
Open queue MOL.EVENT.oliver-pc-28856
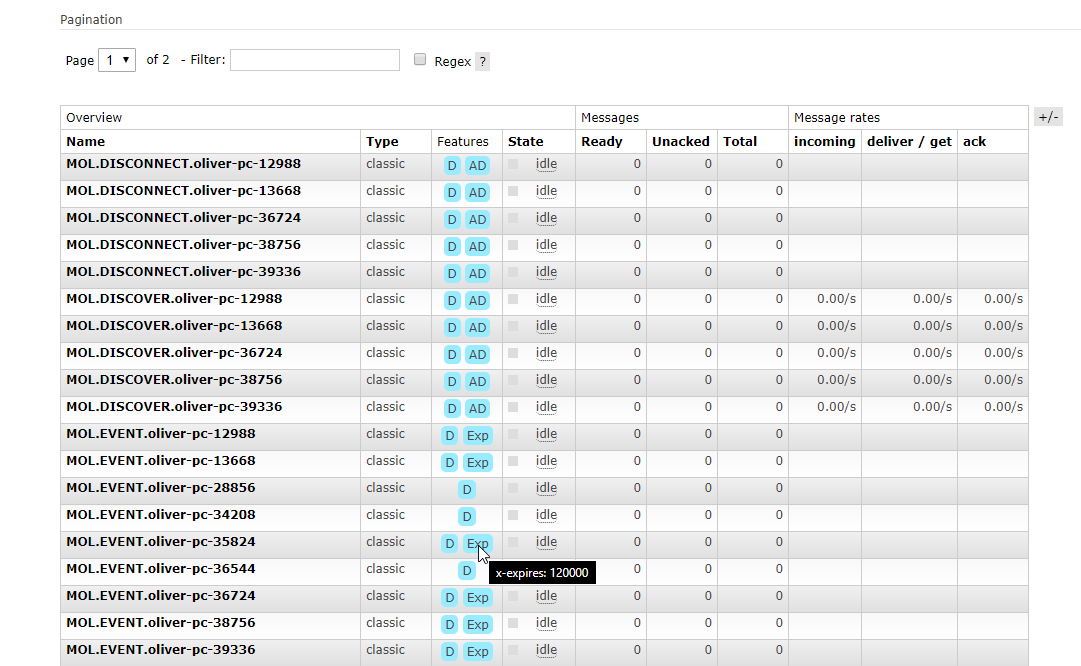pyautogui.click(x=161, y=487)
